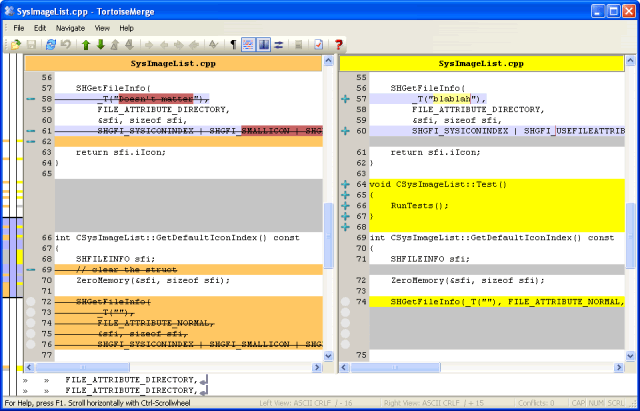Toggle the two-pane view toolbar button
The height and width of the screenshot is (411, 640).
(264, 45)
